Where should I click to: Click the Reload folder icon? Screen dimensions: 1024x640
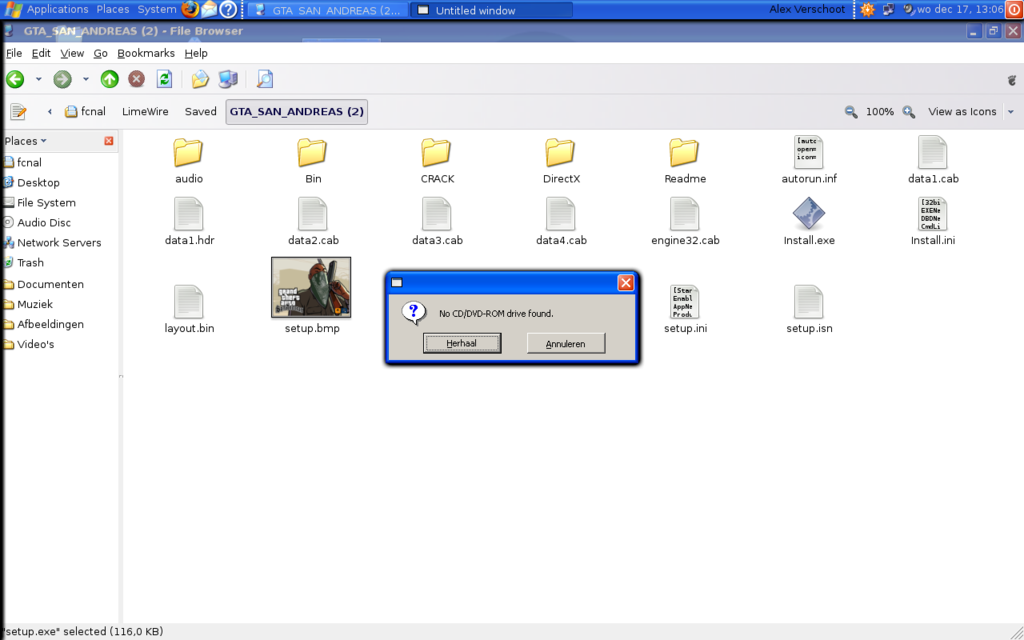coord(163,78)
